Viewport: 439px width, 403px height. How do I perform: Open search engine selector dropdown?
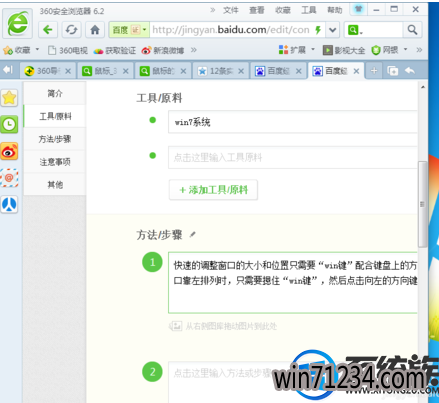355,30
